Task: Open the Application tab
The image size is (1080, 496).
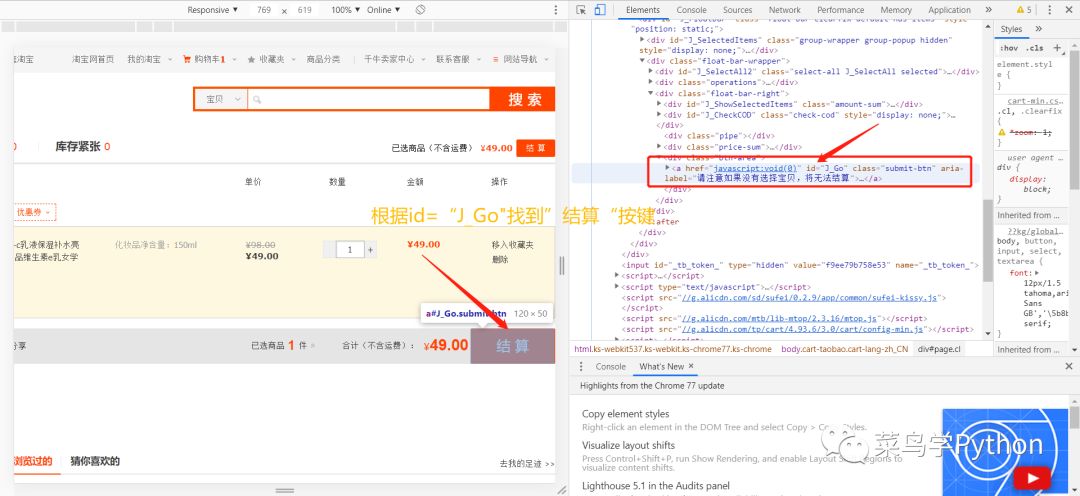Action: tap(949, 10)
